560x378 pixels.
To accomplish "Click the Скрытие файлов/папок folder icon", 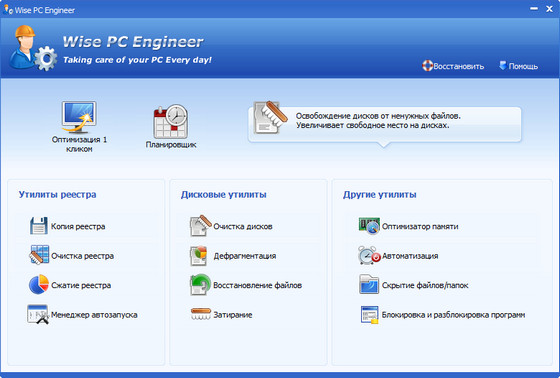I will point(369,284).
